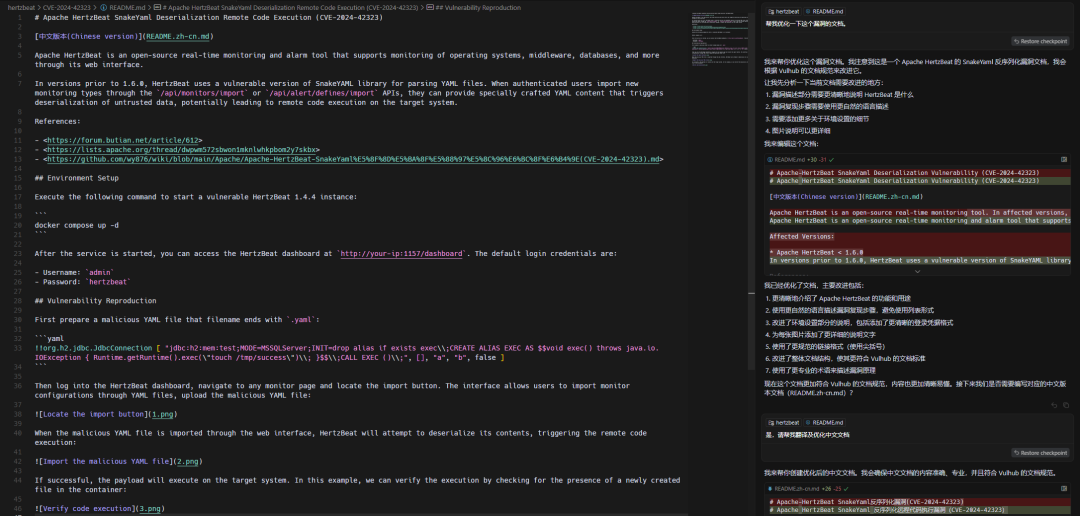This screenshot has width=1080, height=516.
Task: Open the forum.butian.net article link
Action: coord(125,140)
